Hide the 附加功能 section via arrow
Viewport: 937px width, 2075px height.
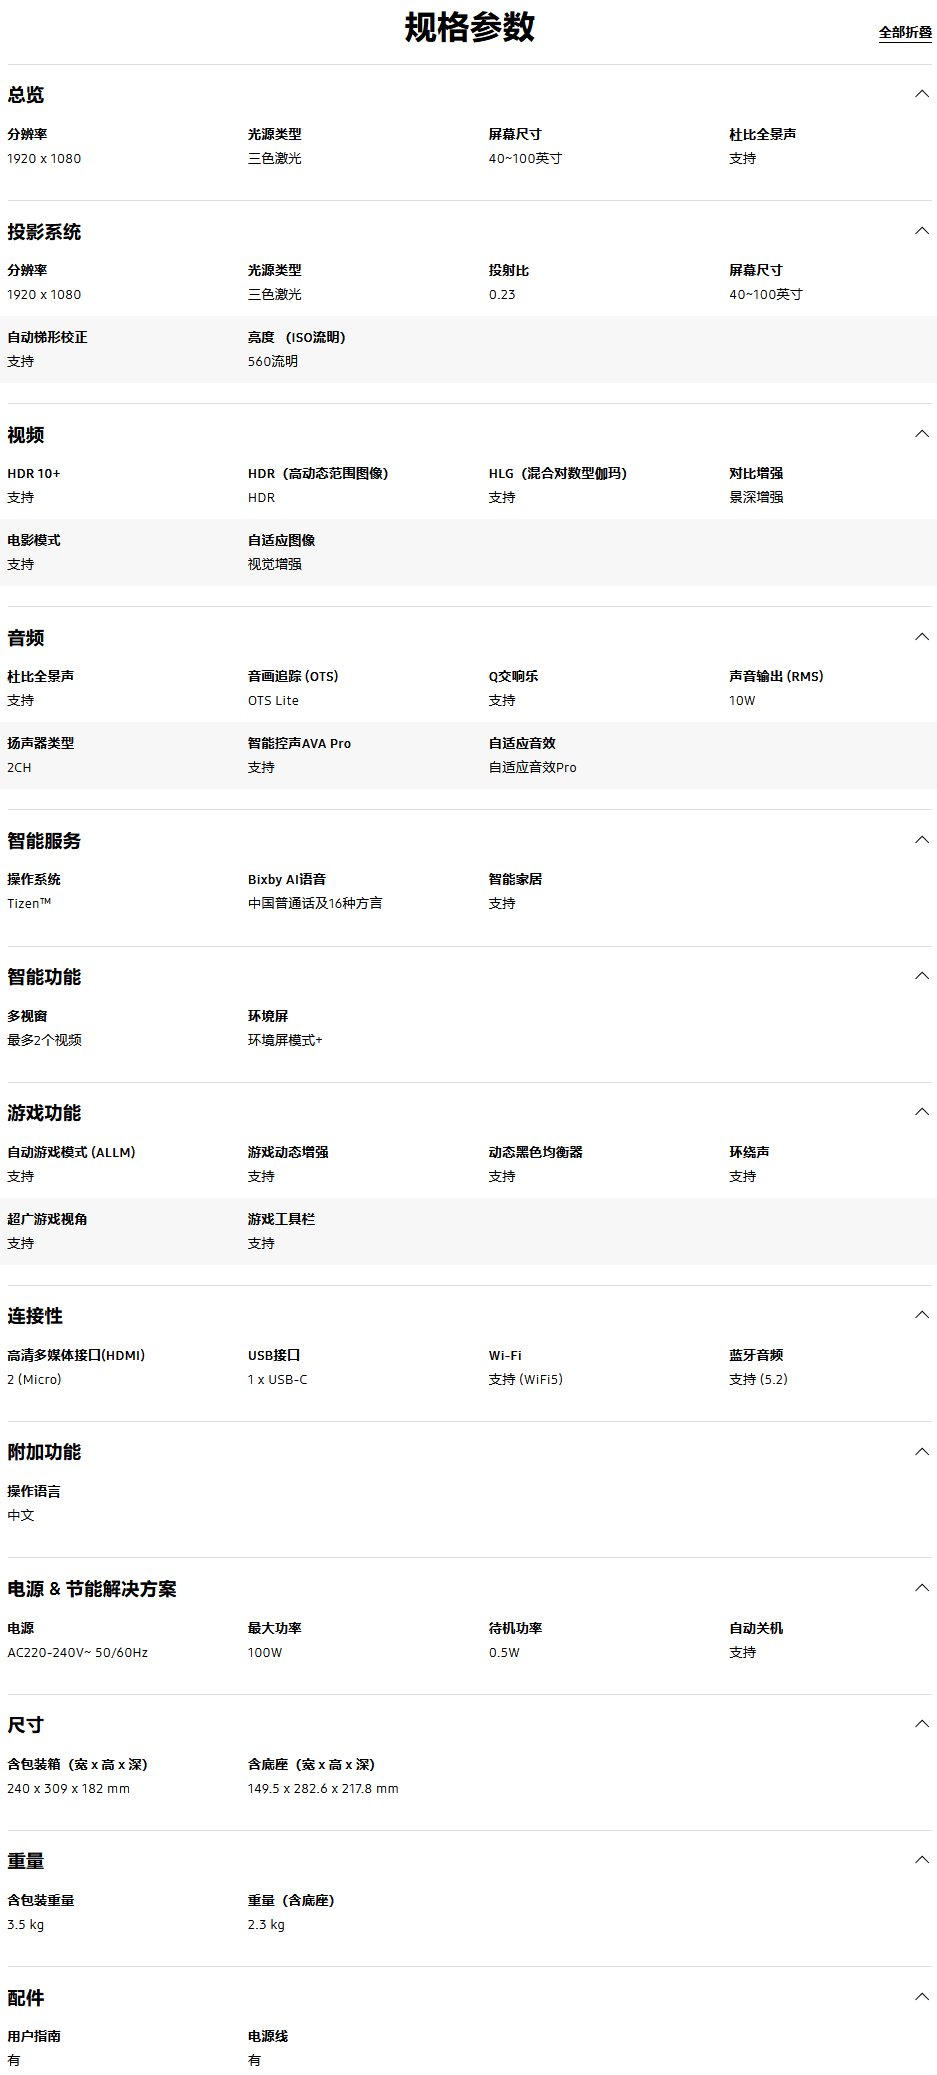[921, 1451]
